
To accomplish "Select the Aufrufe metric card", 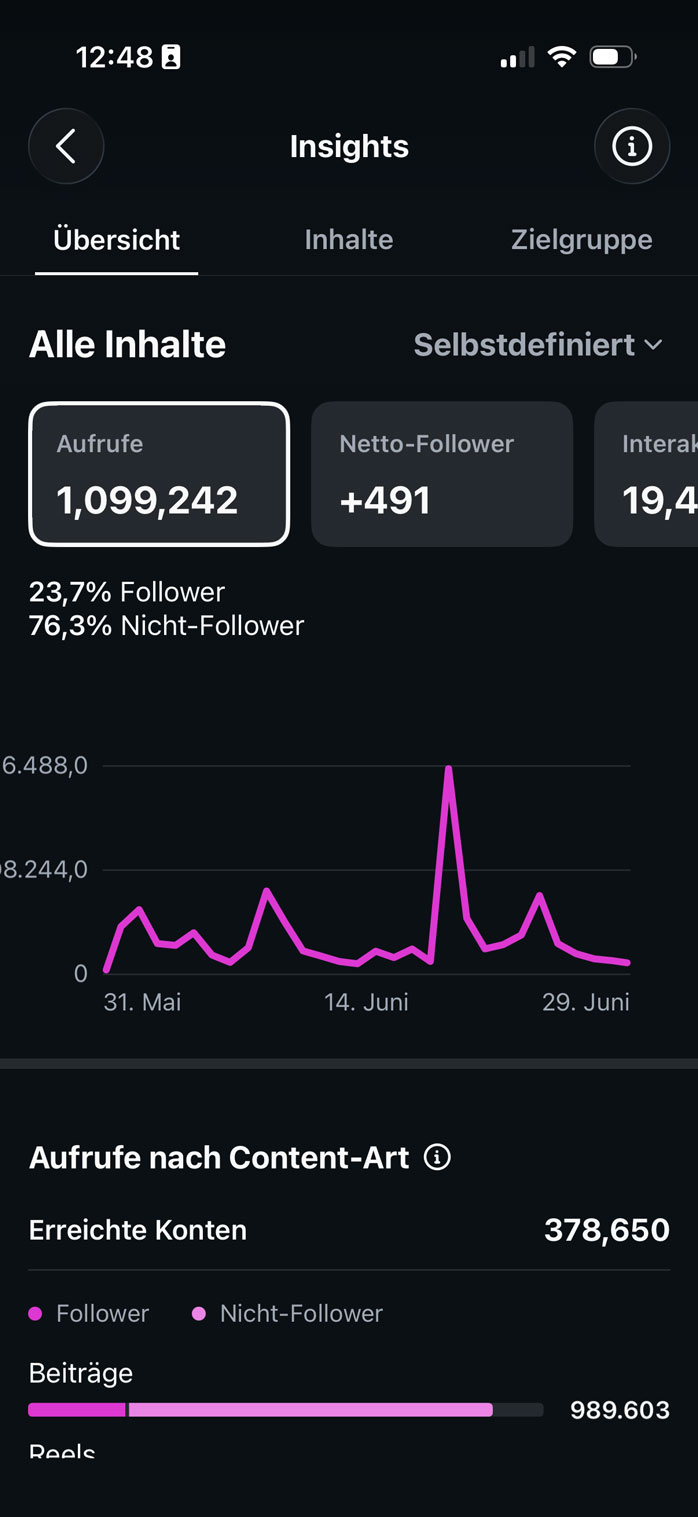I will tap(159, 474).
